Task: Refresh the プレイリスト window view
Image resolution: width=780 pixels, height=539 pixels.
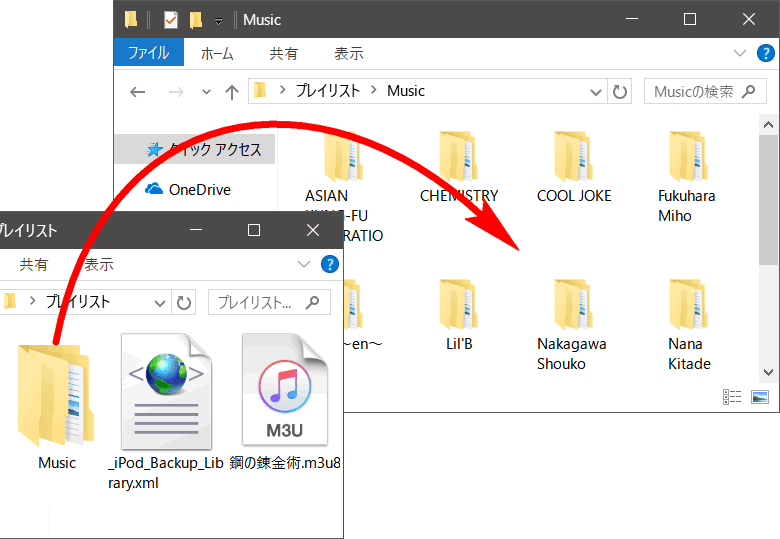Action: [184, 302]
